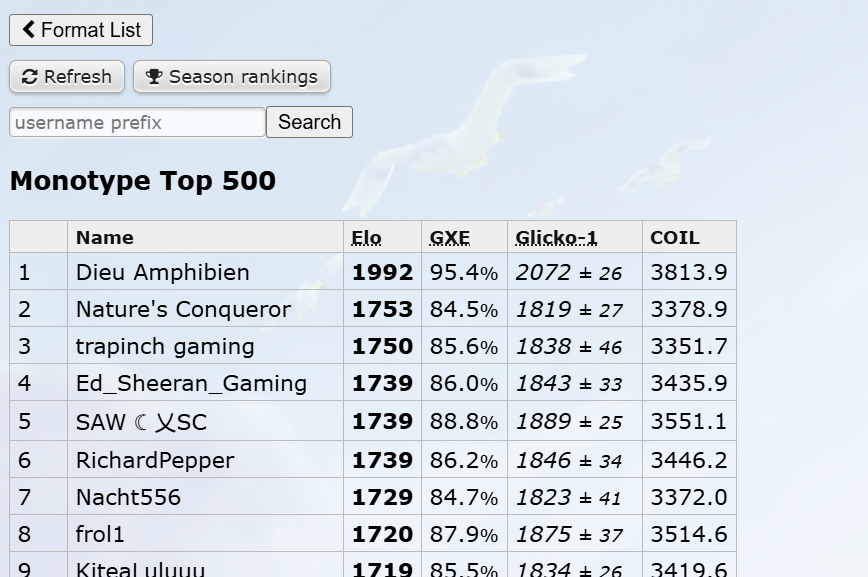
Task: Click the Glicko-1 column header
Action: click(556, 238)
